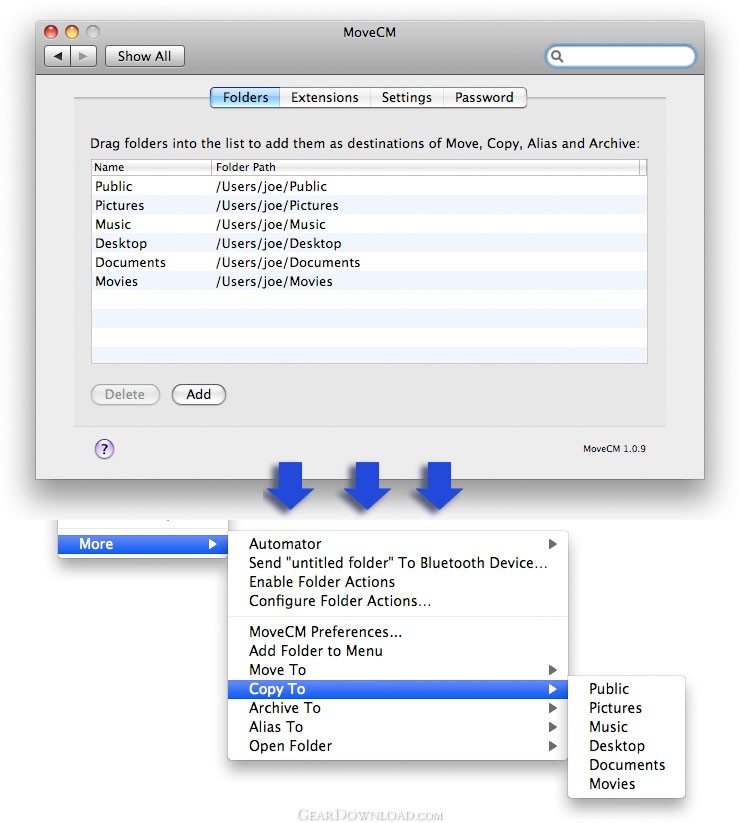
Task: Click the highlighted Copy To item
Action: click(398, 689)
